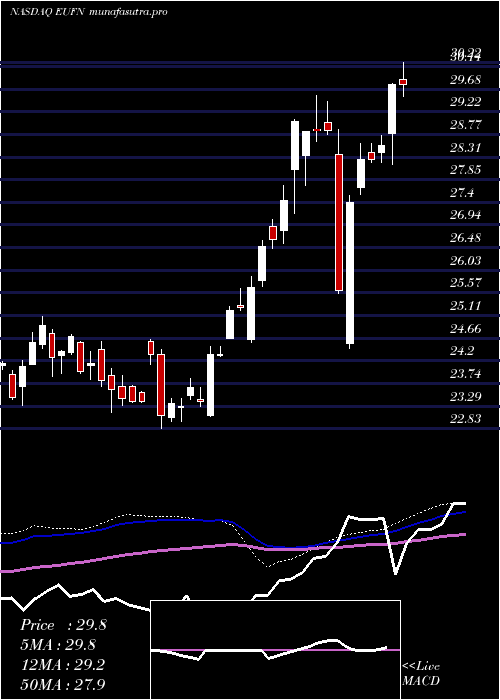Select the 27.85 price axis label
The width and height of the screenshot is (500, 700).
(465, 170)
